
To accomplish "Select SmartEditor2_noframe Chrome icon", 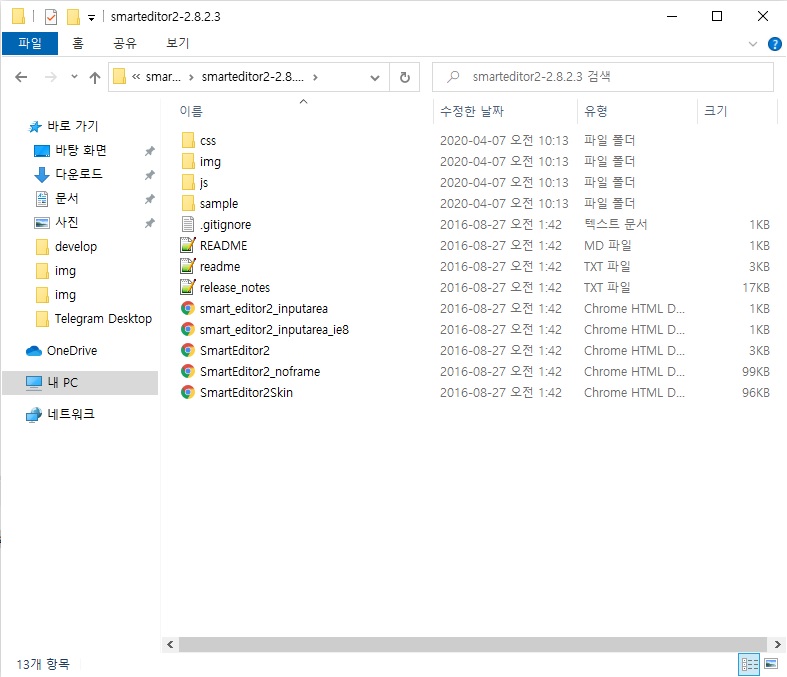I will 188,372.
